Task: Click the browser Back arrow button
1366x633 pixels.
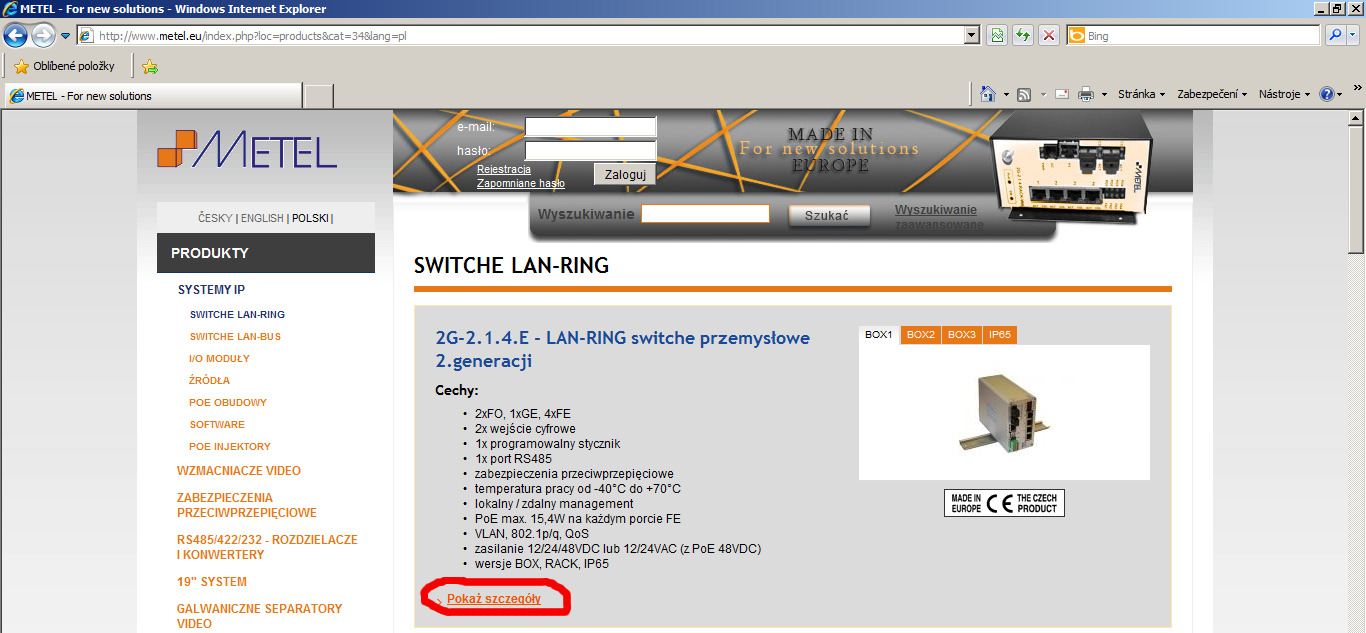Action: pyautogui.click(x=15, y=35)
